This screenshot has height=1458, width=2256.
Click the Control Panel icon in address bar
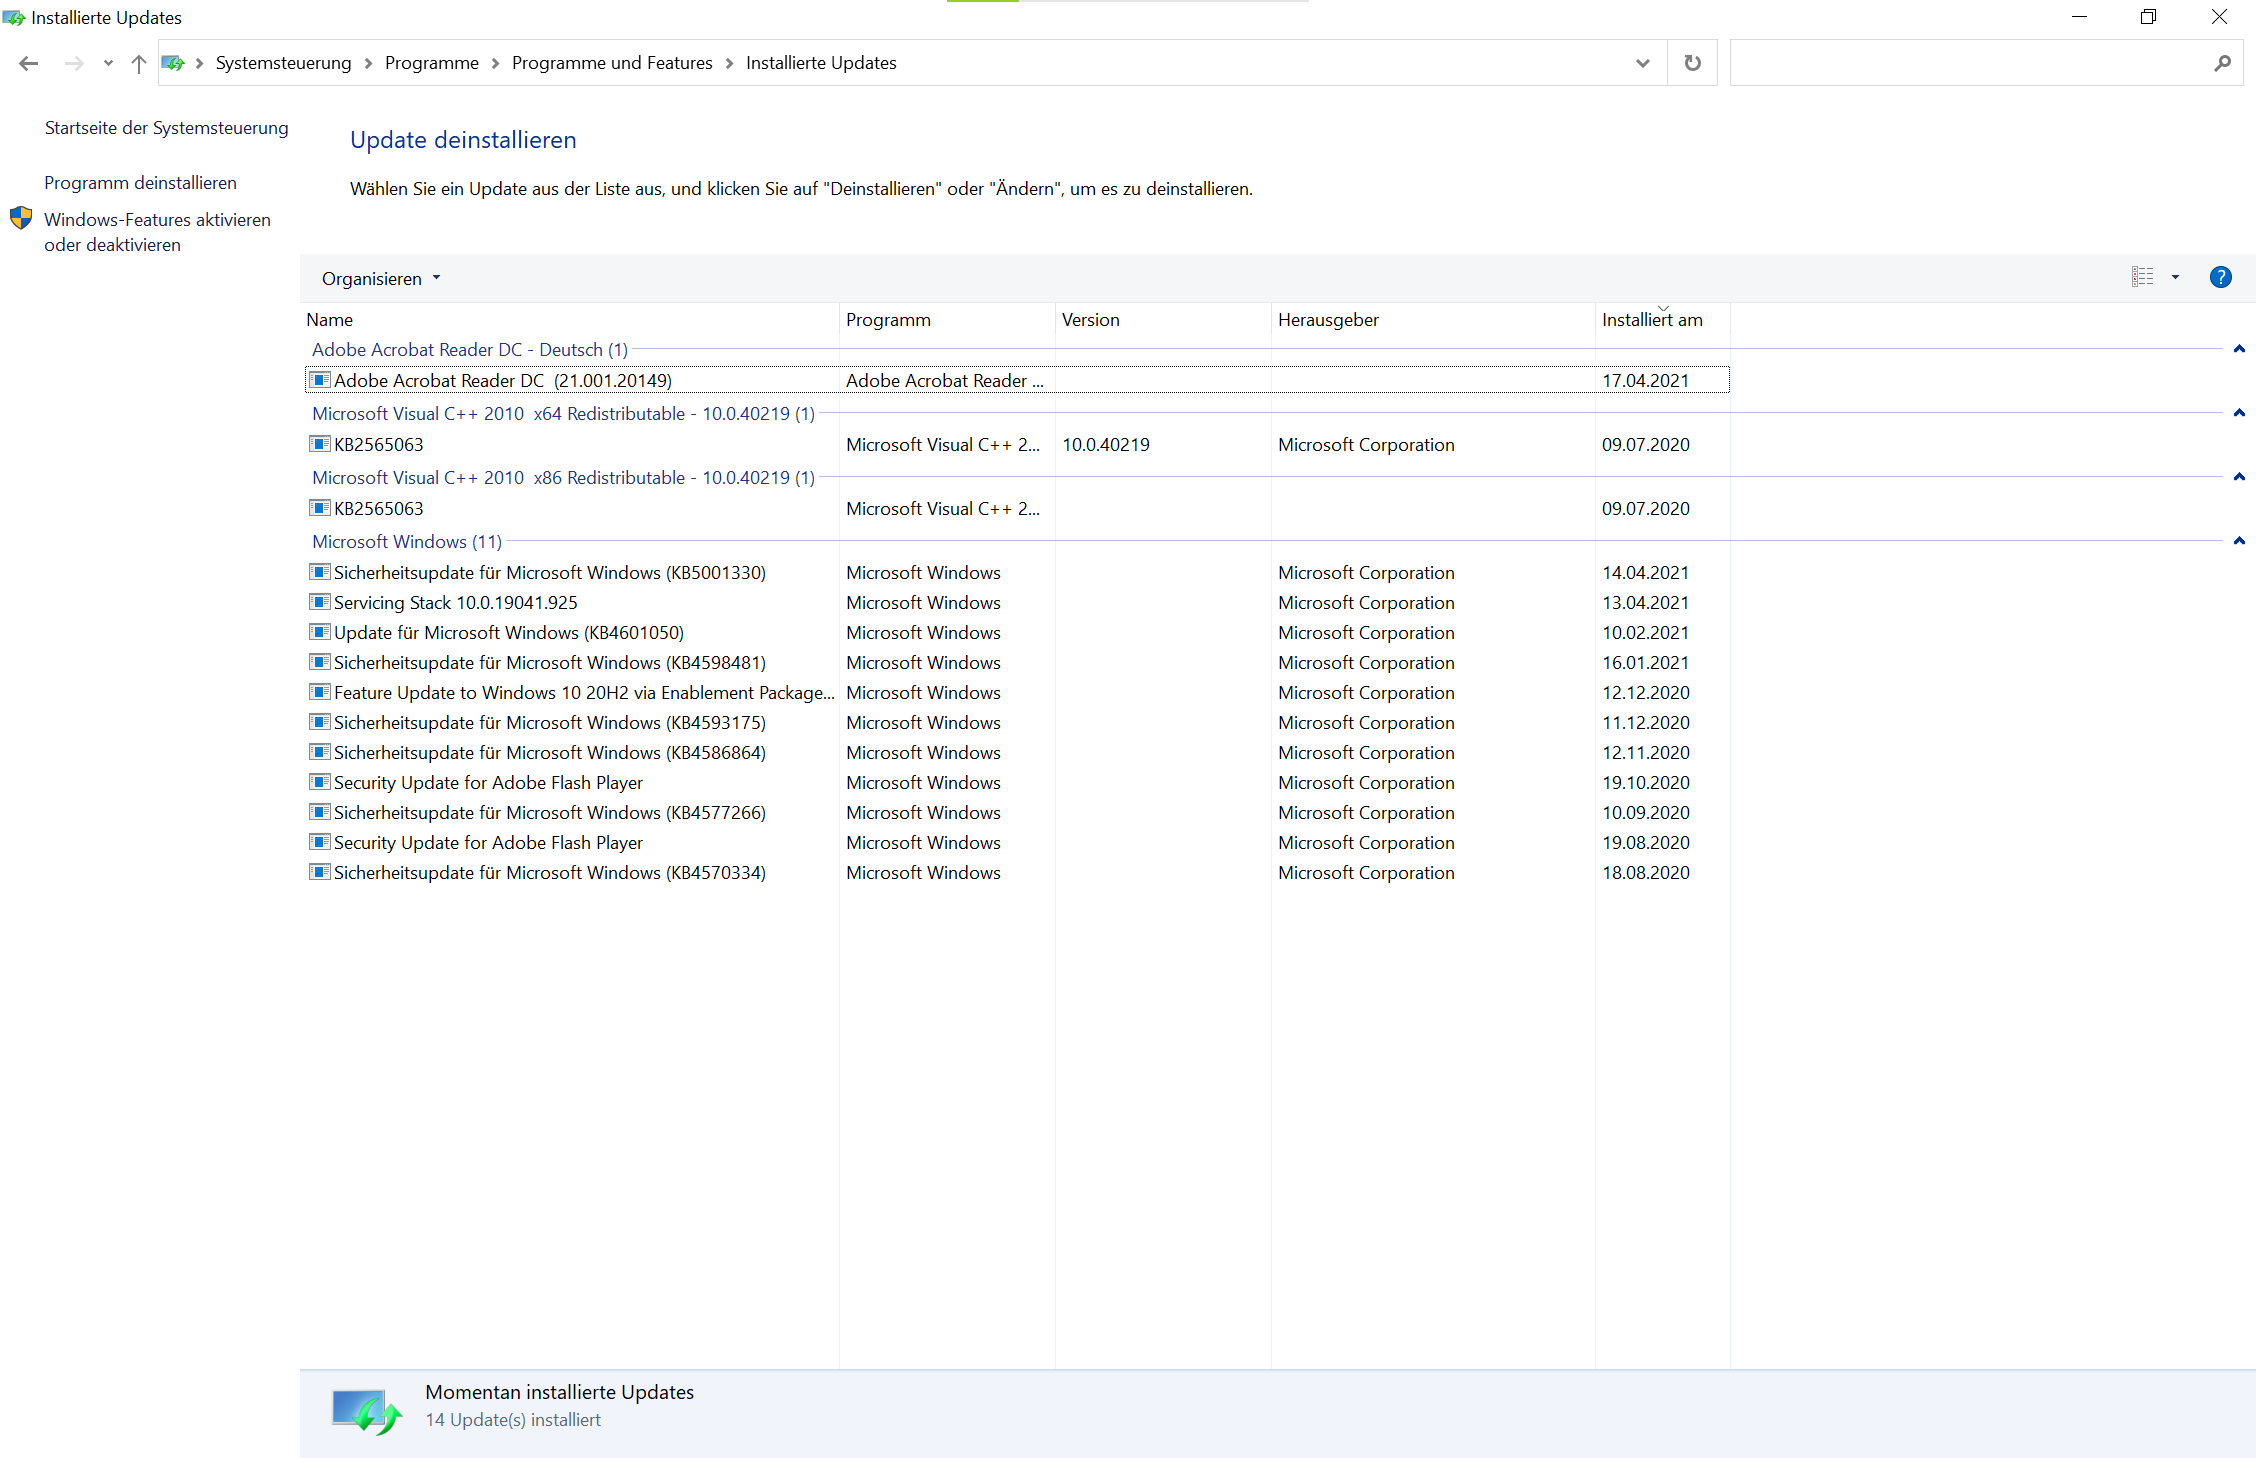point(173,63)
